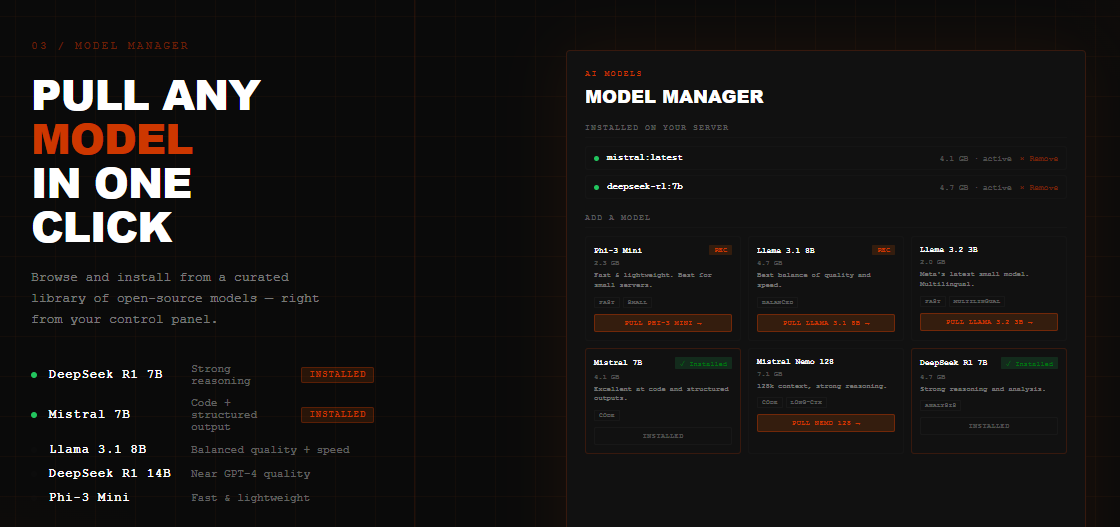The height and width of the screenshot is (527, 1120).
Task: Click 'Phi-3 Mini' in the left feature list
Action: (x=89, y=497)
